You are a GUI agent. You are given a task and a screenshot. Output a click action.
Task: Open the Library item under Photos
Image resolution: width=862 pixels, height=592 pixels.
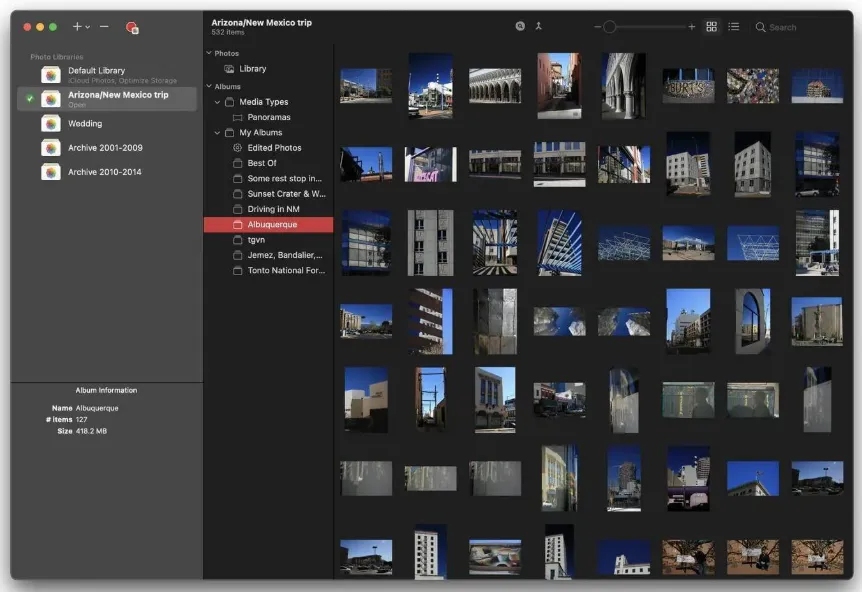(268, 69)
